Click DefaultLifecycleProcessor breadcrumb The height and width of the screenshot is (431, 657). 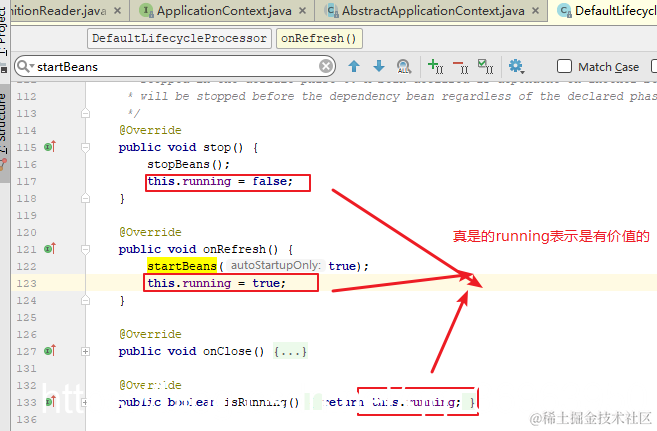click(179, 39)
